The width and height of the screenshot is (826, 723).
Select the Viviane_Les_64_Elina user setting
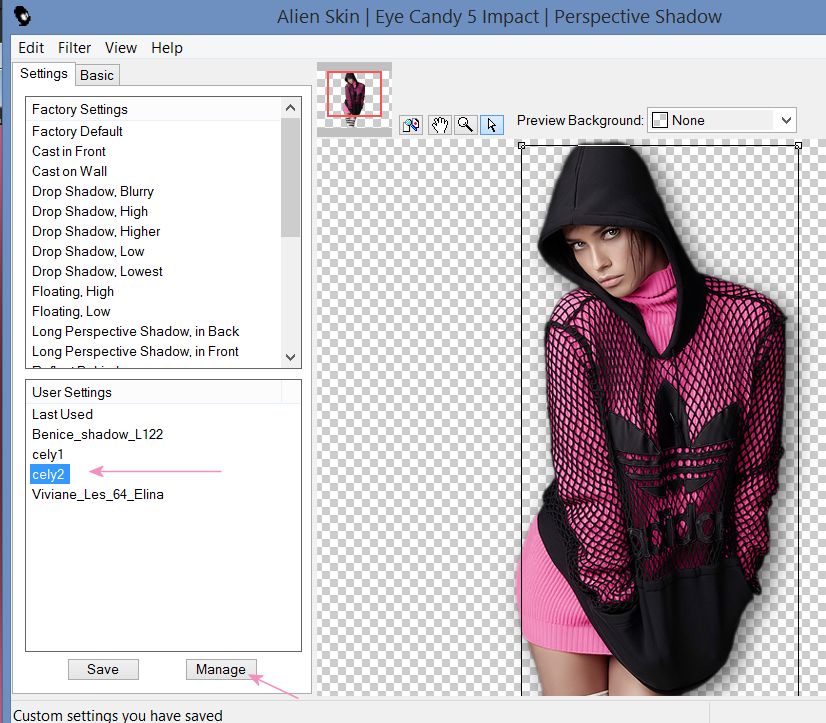click(x=98, y=494)
